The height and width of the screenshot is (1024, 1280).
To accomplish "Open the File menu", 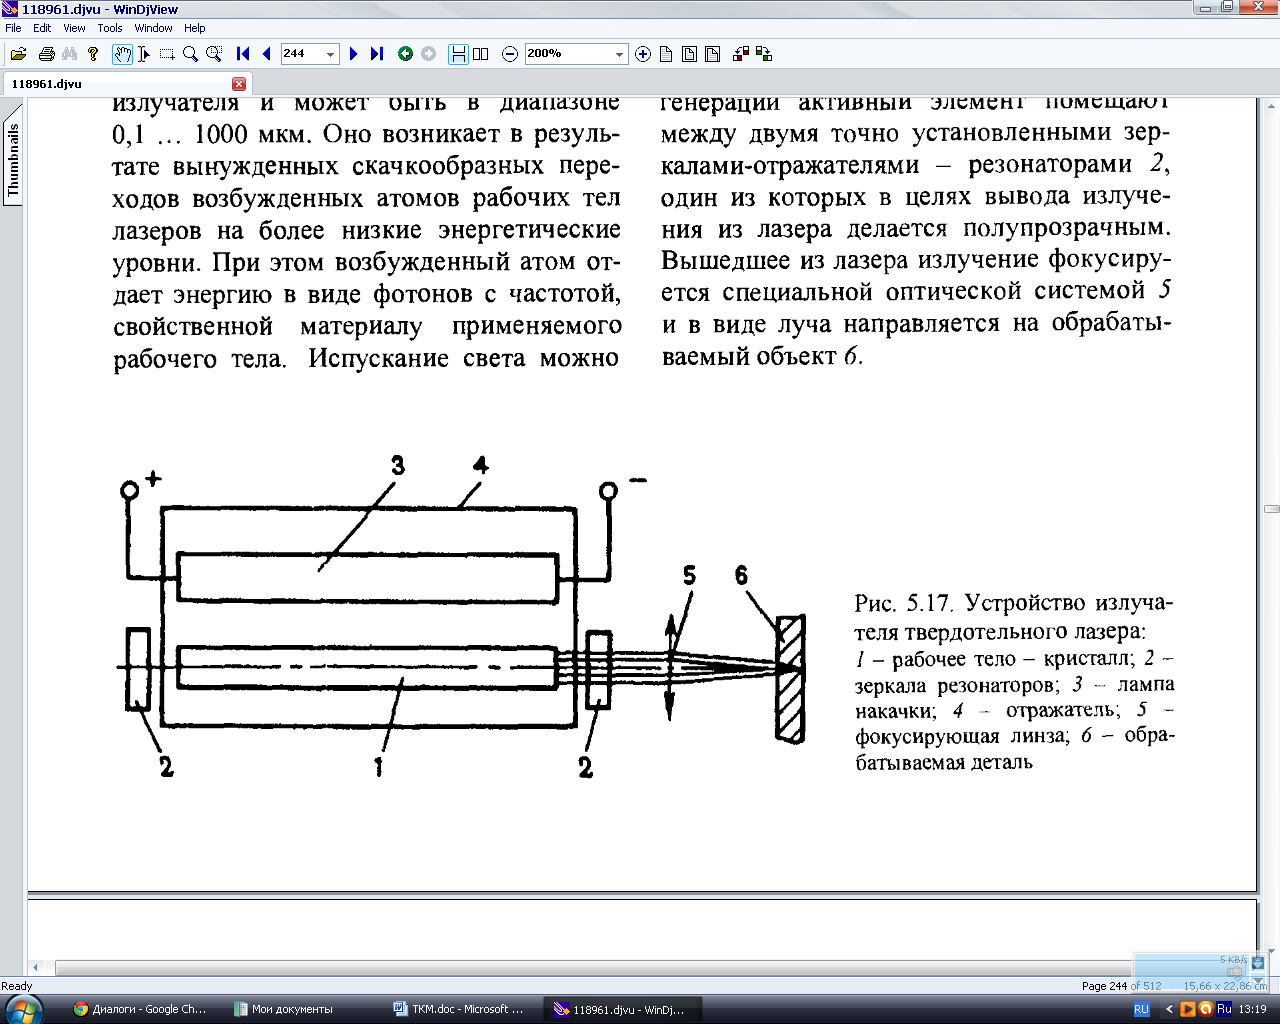I will [13, 28].
